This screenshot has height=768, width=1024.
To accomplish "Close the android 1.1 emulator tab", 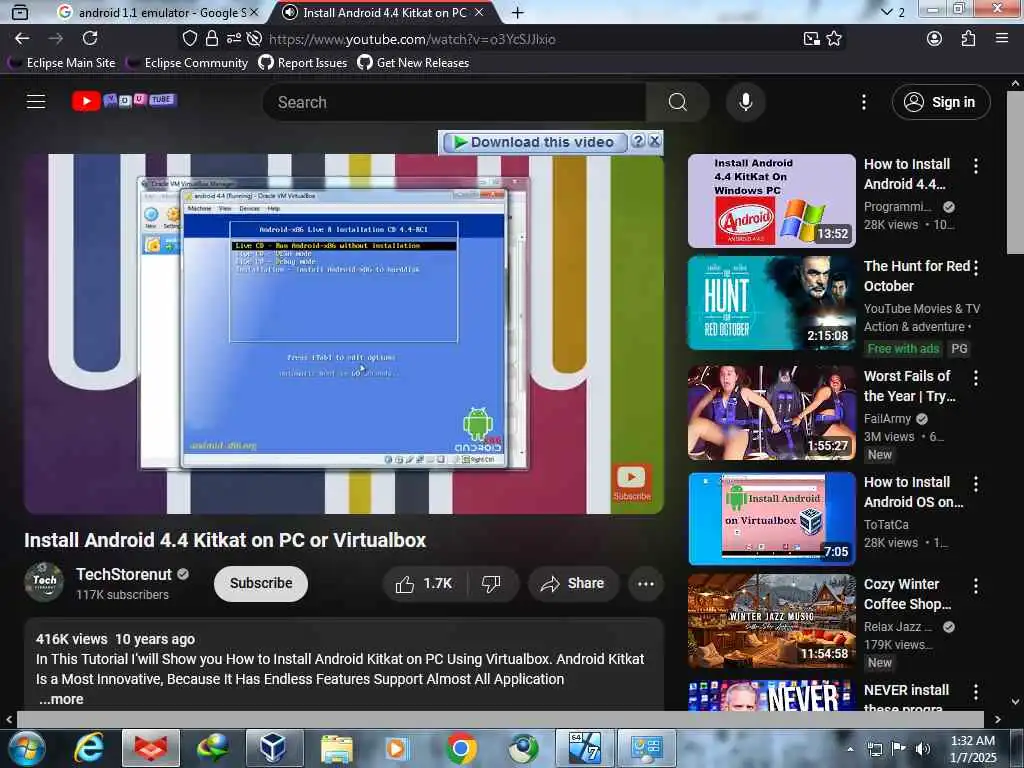I will tap(254, 12).
